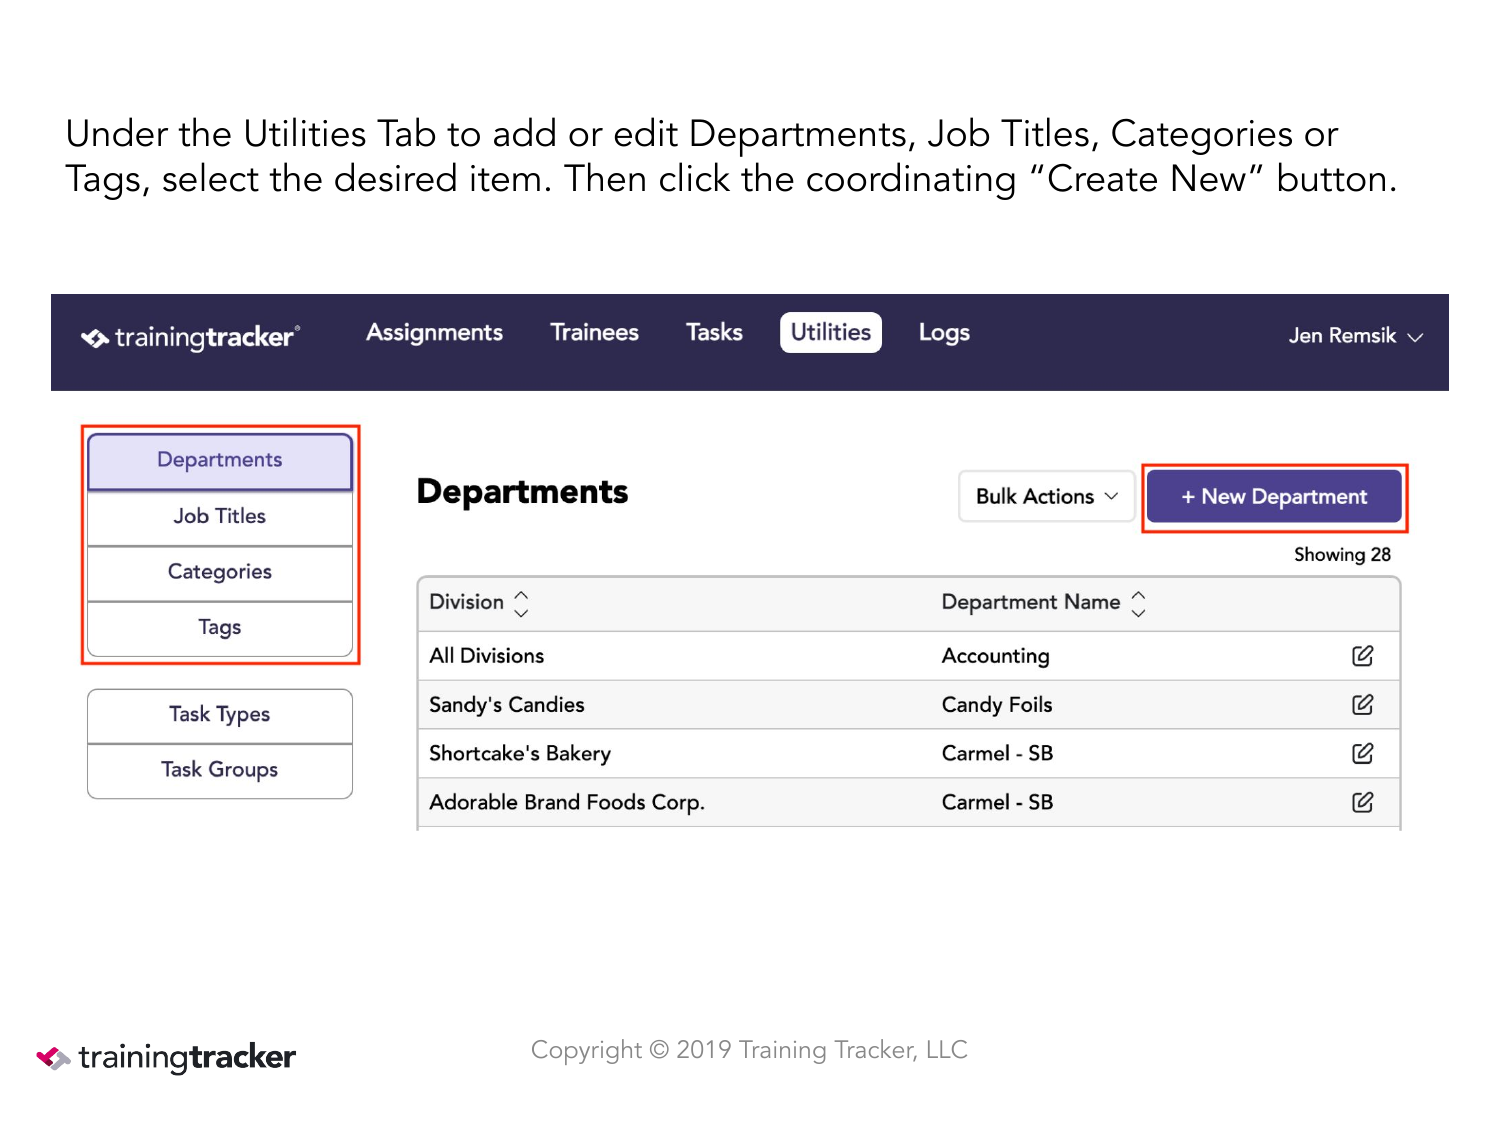Select Tags in the sidebar
Viewport: 1500px width, 1125px height.
point(220,628)
